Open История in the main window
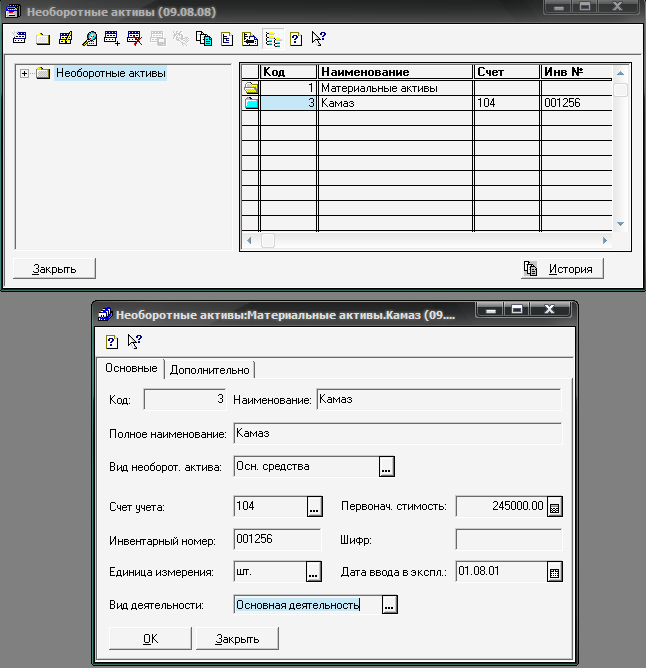 tap(562, 269)
